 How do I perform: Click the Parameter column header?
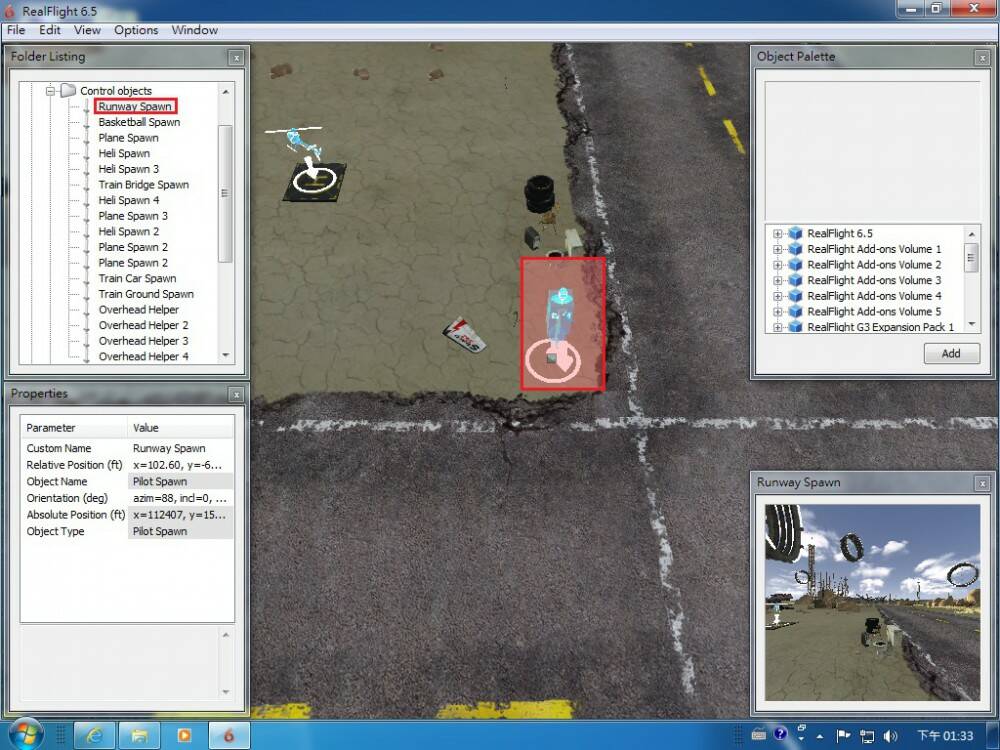(73, 428)
